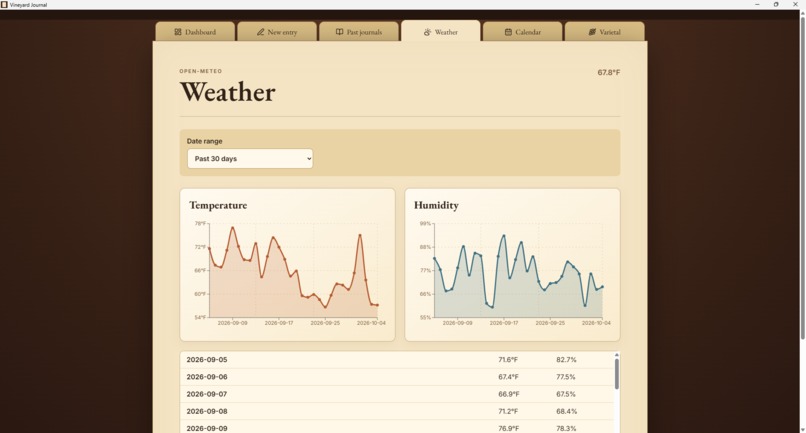Screen dimensions: 806x433
Task: Click the 67.4°F temperature cell
Action: 508,377
